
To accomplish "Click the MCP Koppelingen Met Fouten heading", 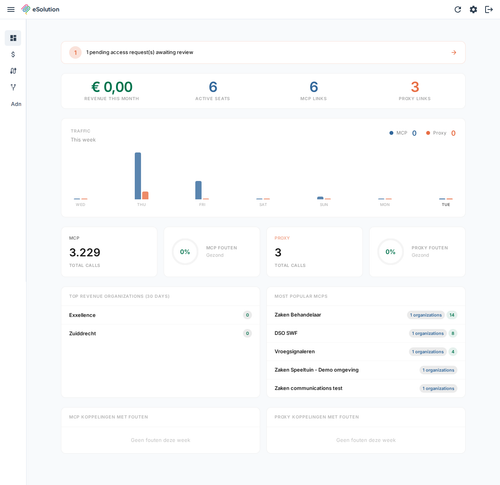I will tap(108, 417).
